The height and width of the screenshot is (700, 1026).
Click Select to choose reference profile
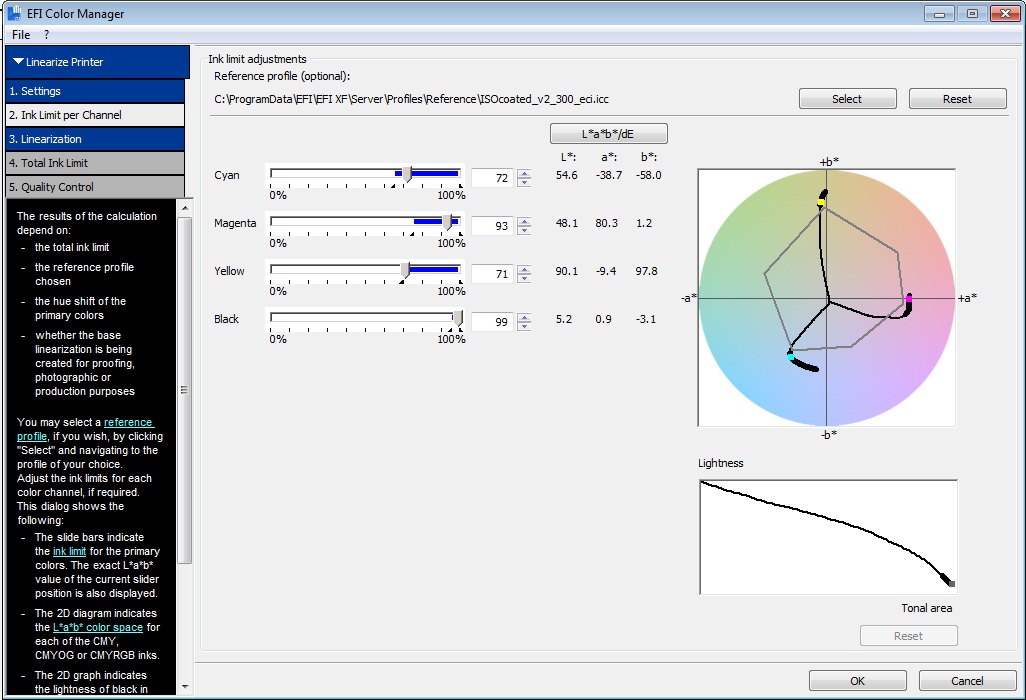click(x=847, y=99)
